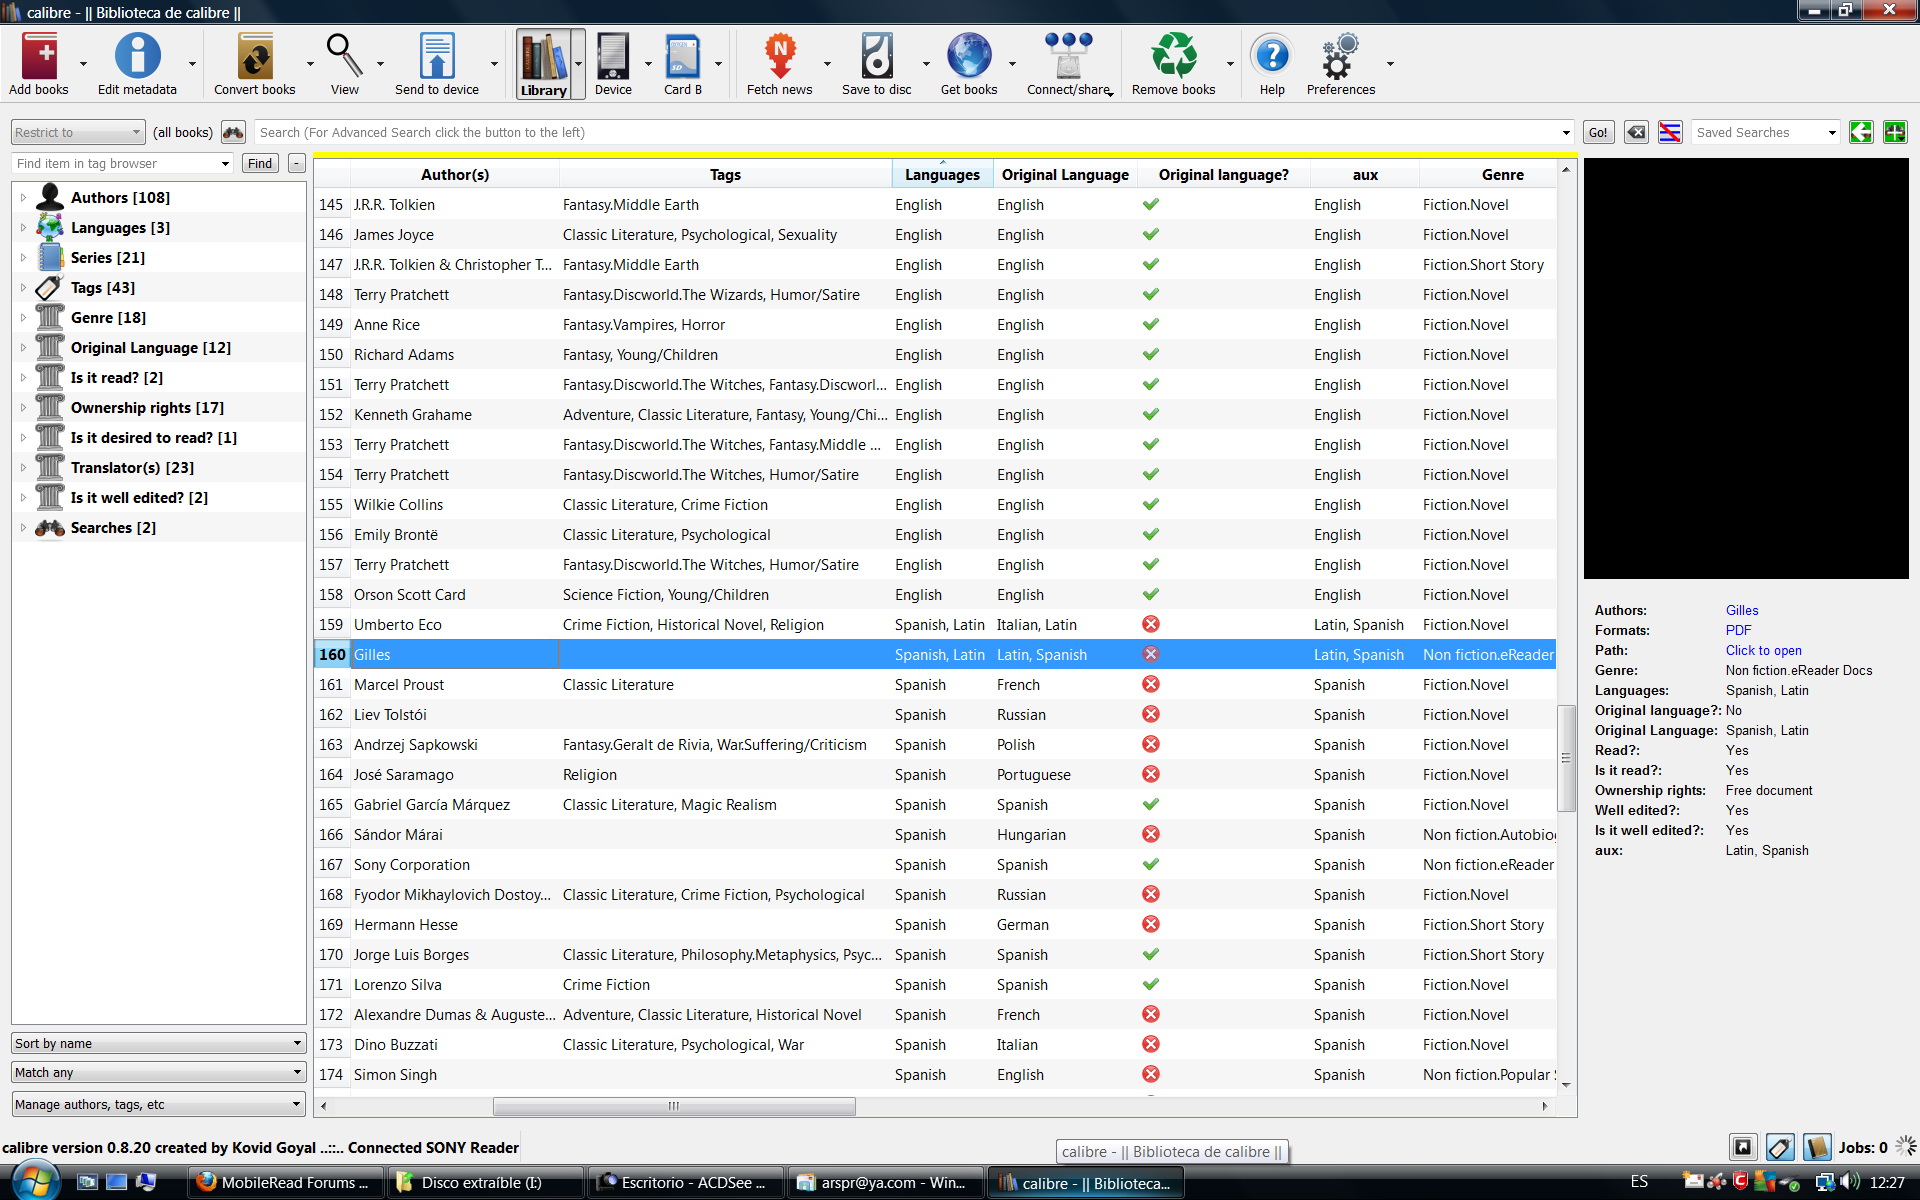Image resolution: width=1920 pixels, height=1200 pixels.
Task: Click the Remove books recycle icon
Action: 1173,57
